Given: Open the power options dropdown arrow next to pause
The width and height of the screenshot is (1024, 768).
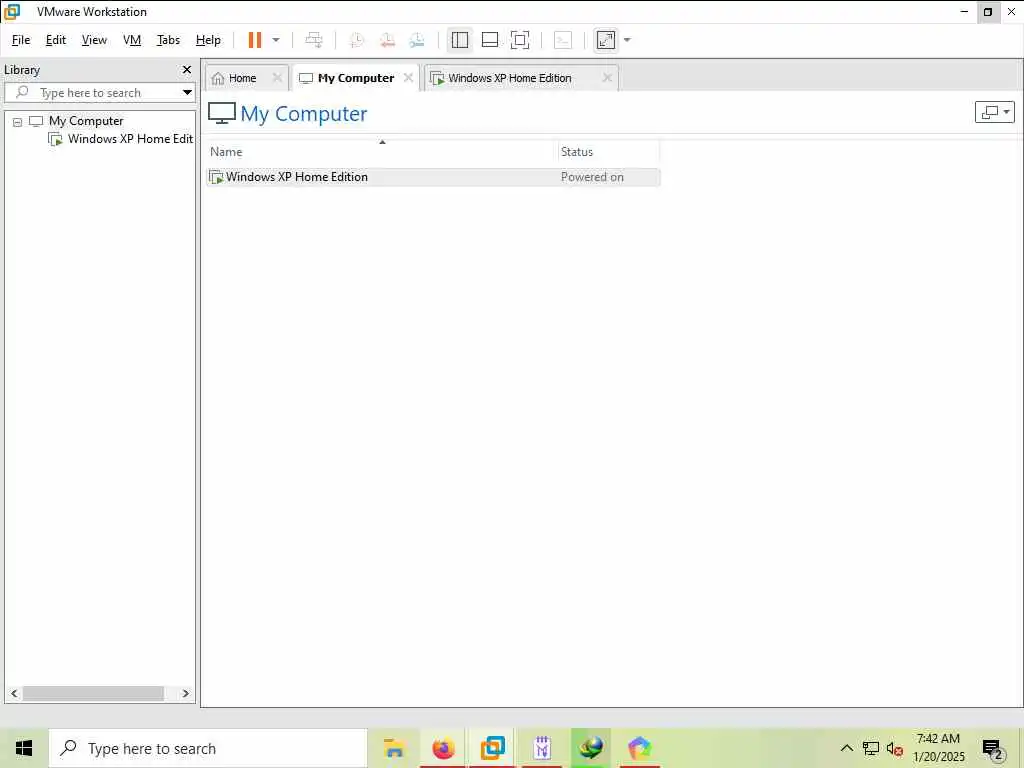Looking at the screenshot, I should (x=276, y=40).
